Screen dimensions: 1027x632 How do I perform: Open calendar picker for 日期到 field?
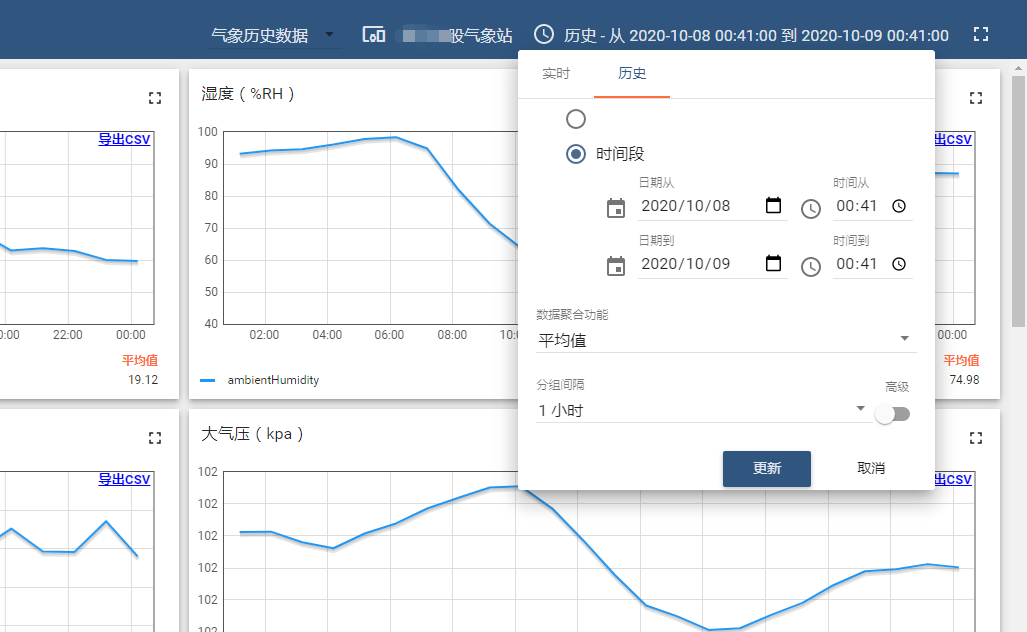[773, 264]
